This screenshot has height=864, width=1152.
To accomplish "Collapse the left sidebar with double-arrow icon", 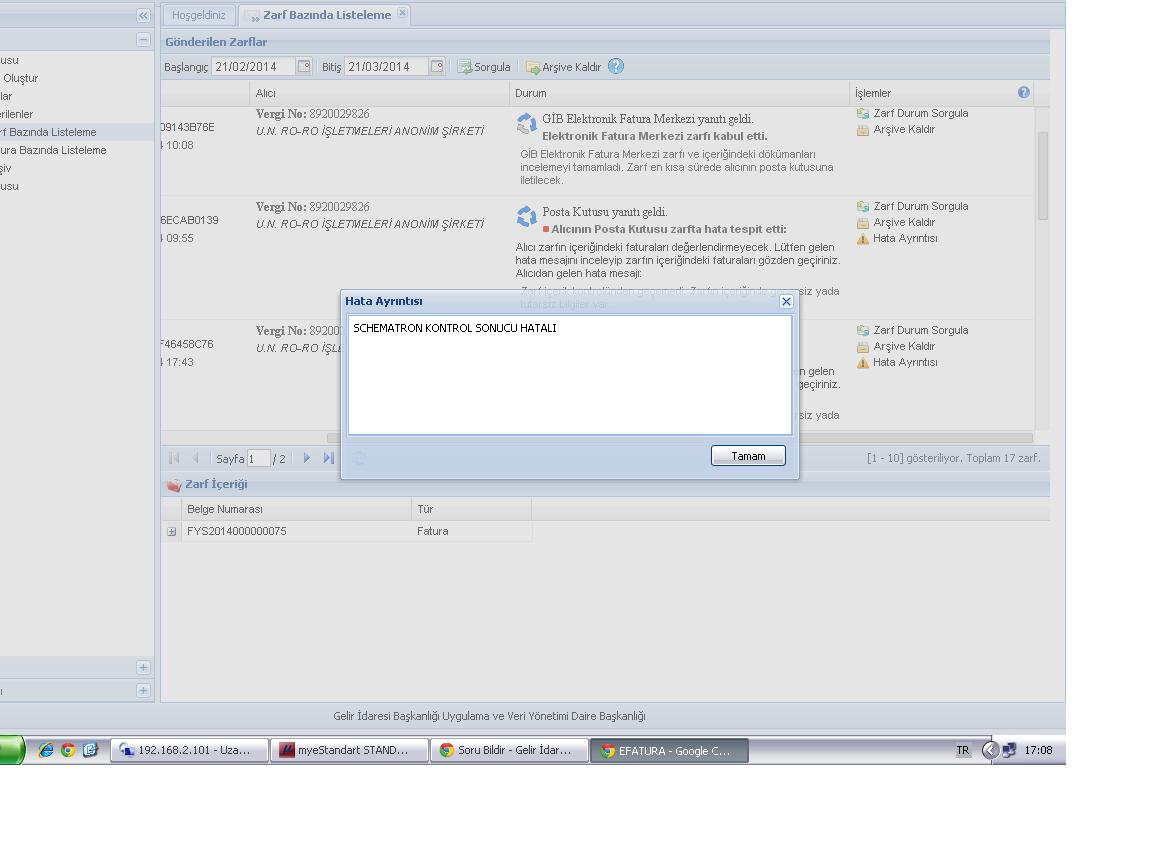I will 143,15.
